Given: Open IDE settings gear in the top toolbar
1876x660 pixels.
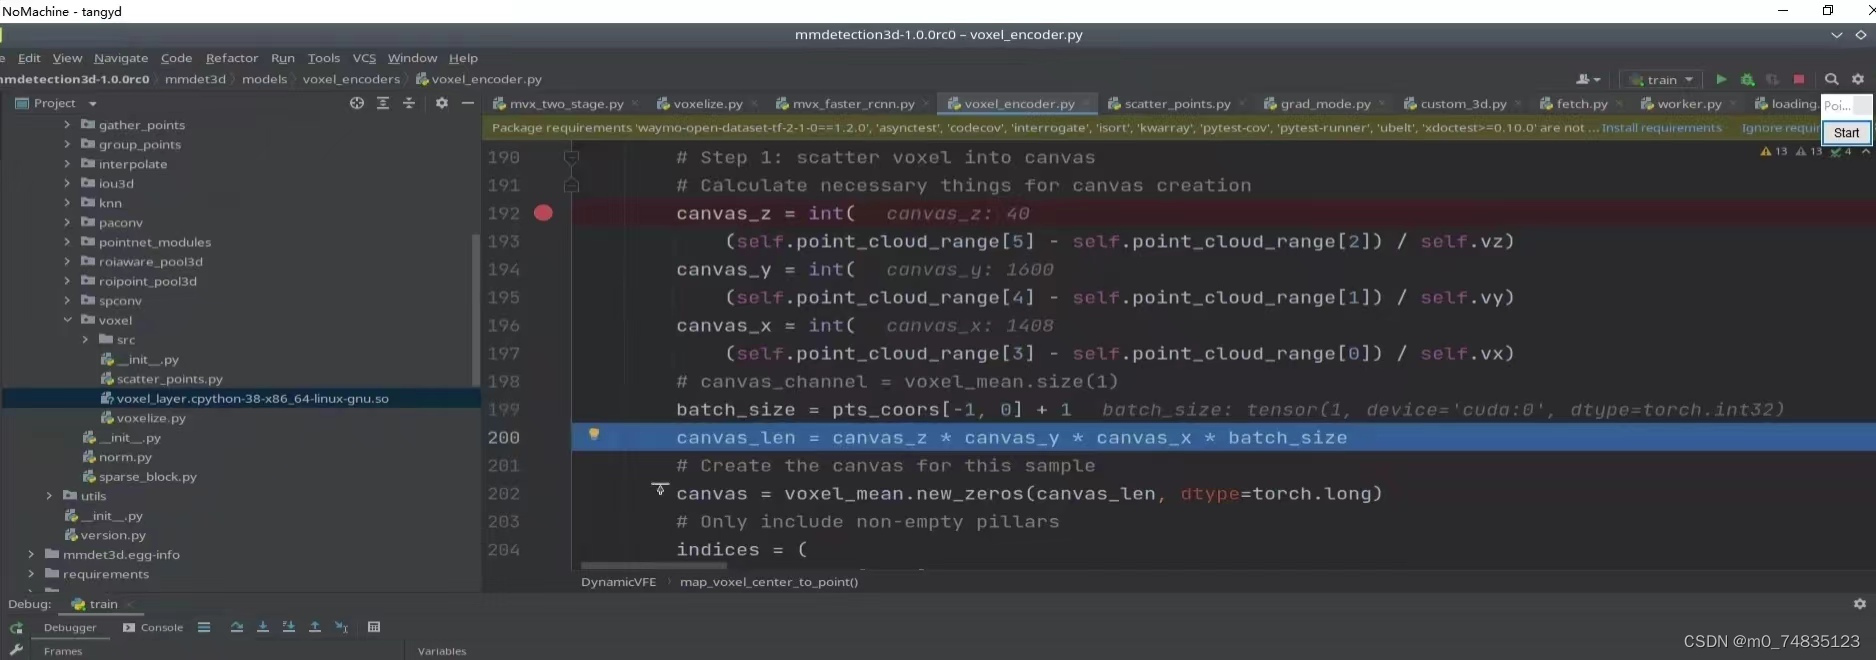Looking at the screenshot, I should point(1858,79).
